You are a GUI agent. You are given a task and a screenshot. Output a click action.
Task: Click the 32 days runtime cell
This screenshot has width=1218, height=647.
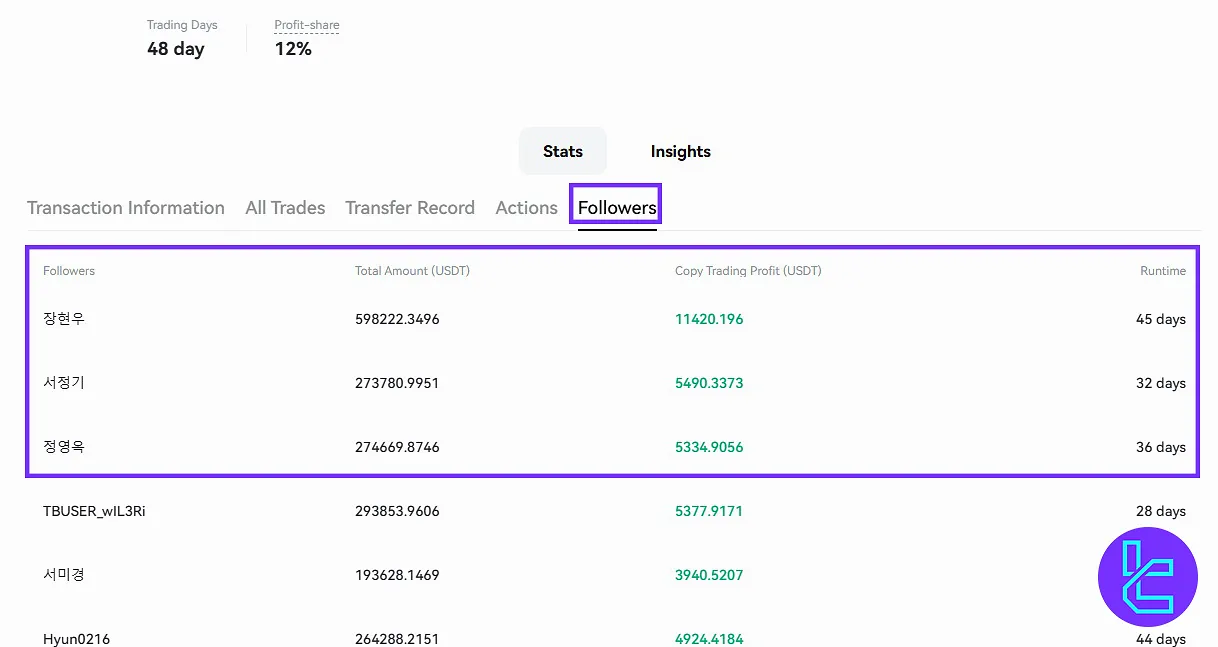pos(1161,383)
